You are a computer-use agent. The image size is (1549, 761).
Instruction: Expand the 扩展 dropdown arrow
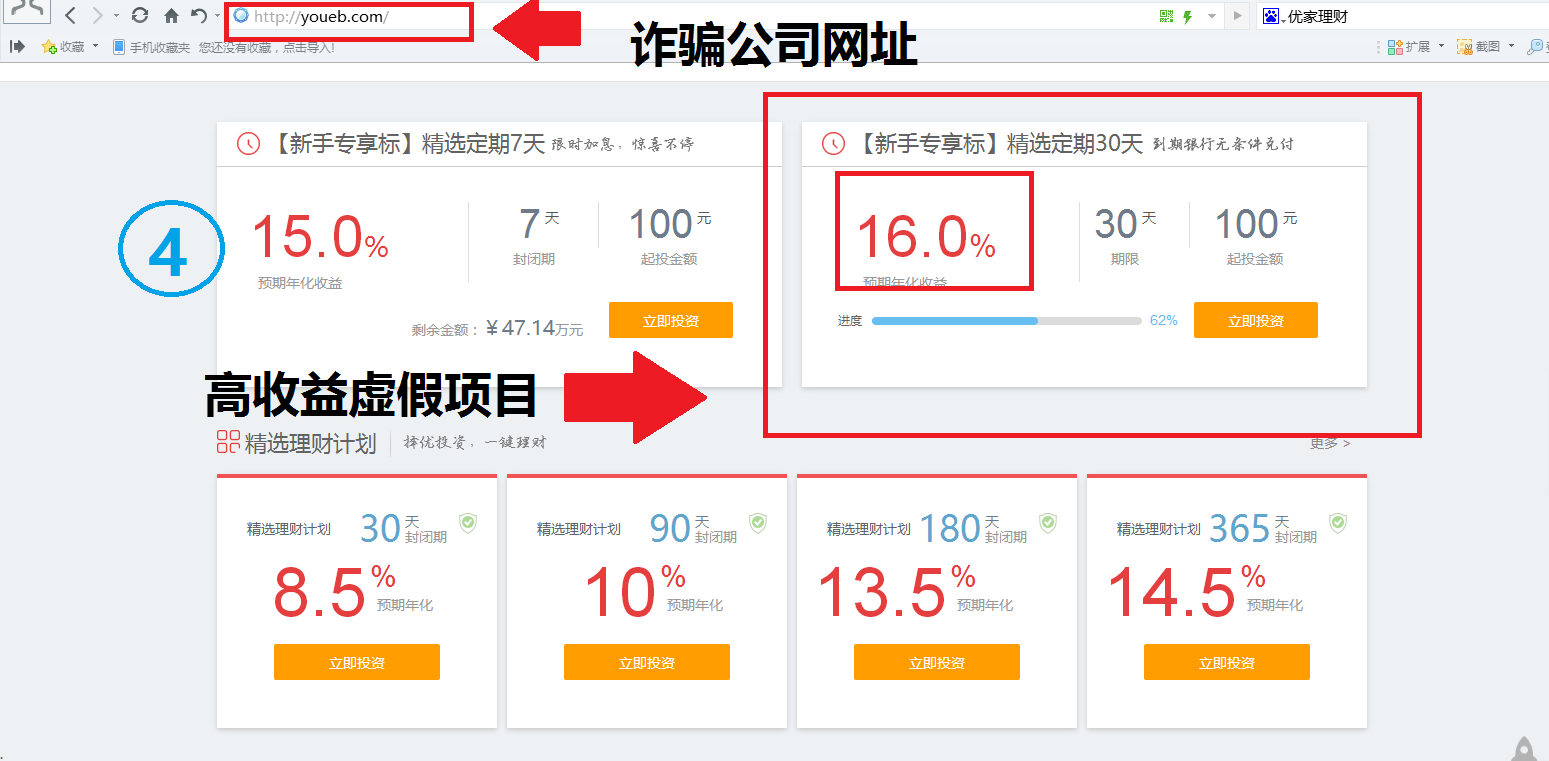coord(1442,46)
